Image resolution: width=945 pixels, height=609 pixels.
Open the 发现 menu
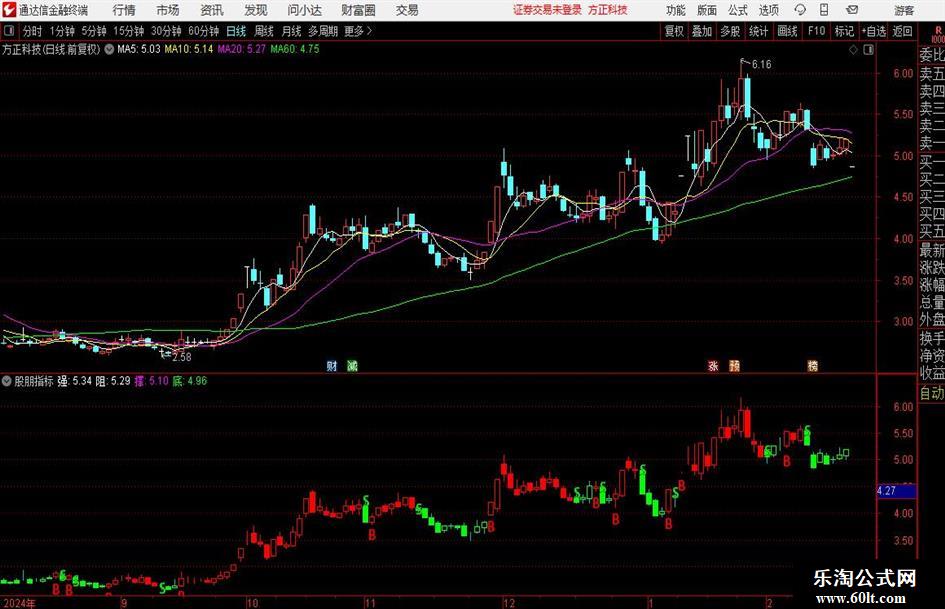[x=256, y=10]
